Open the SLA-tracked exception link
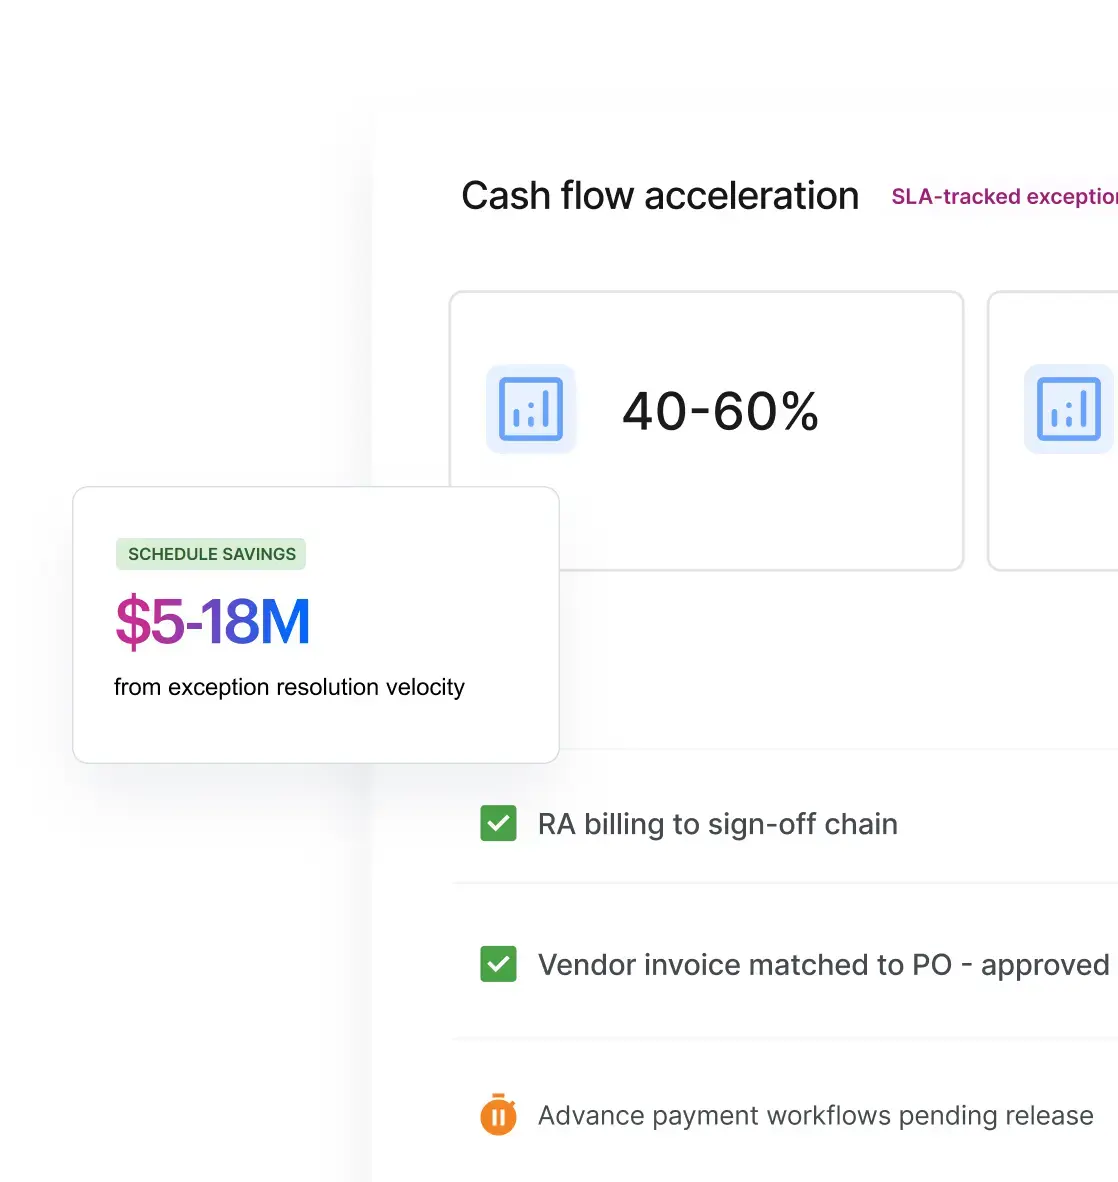Viewport: 1118px width, 1182px height. (x=1004, y=197)
